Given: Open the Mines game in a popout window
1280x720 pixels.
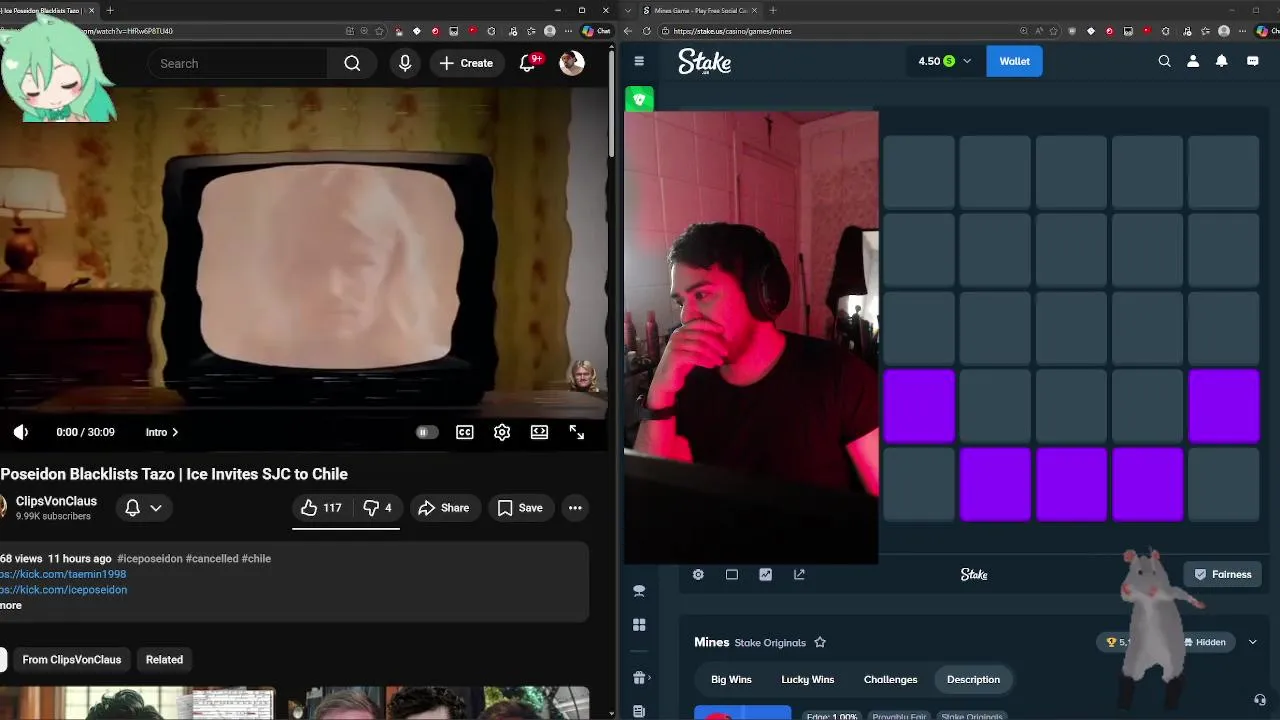Looking at the screenshot, I should 799,574.
